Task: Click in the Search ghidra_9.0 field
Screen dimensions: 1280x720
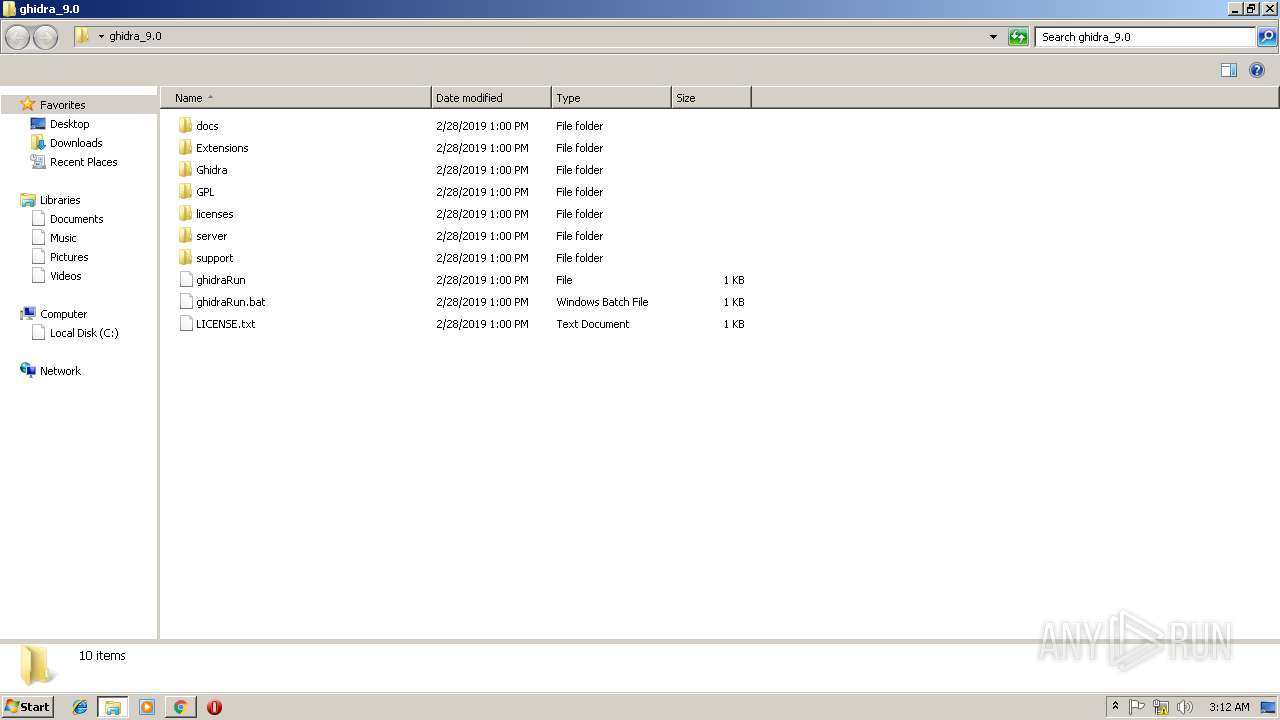Action: pyautogui.click(x=1145, y=37)
